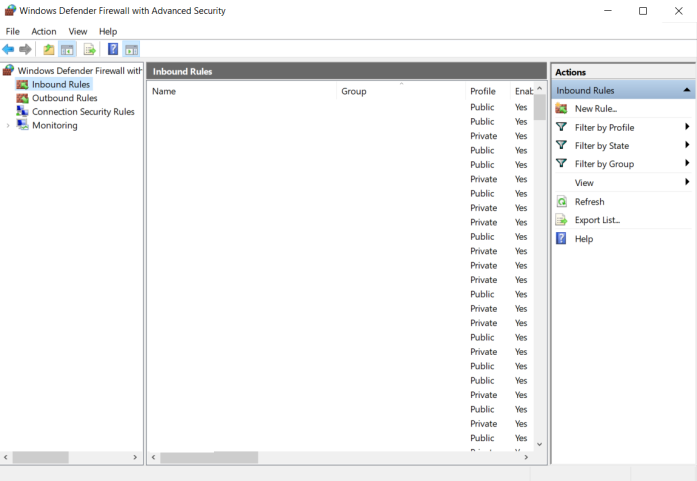Image resolution: width=697 pixels, height=481 pixels.
Task: Click the funnel icon for Filter by State
Action: pyautogui.click(x=561, y=145)
